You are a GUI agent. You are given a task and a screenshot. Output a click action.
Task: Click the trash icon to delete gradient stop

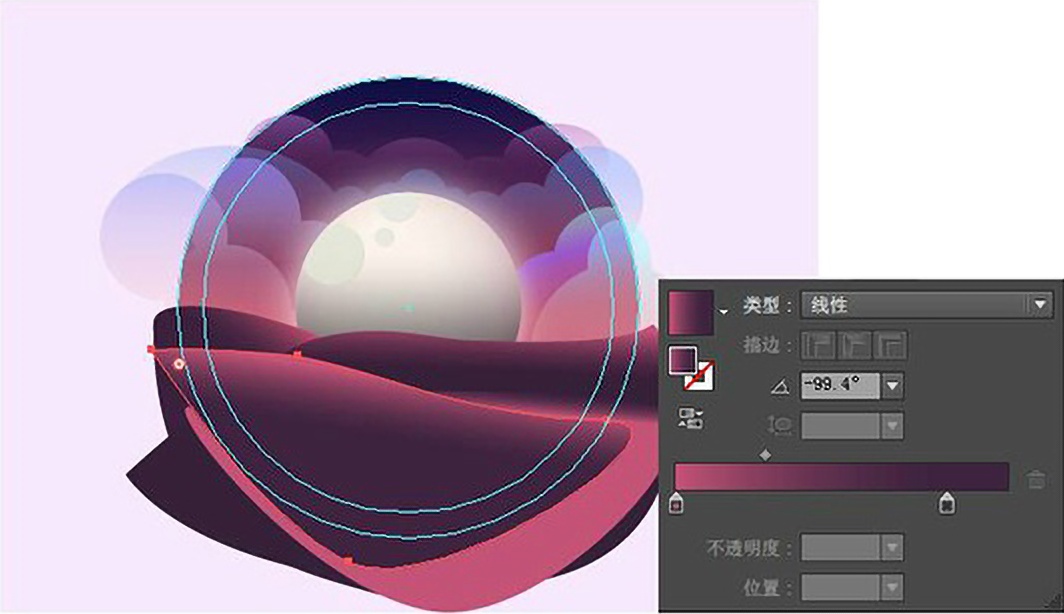coord(1035,479)
